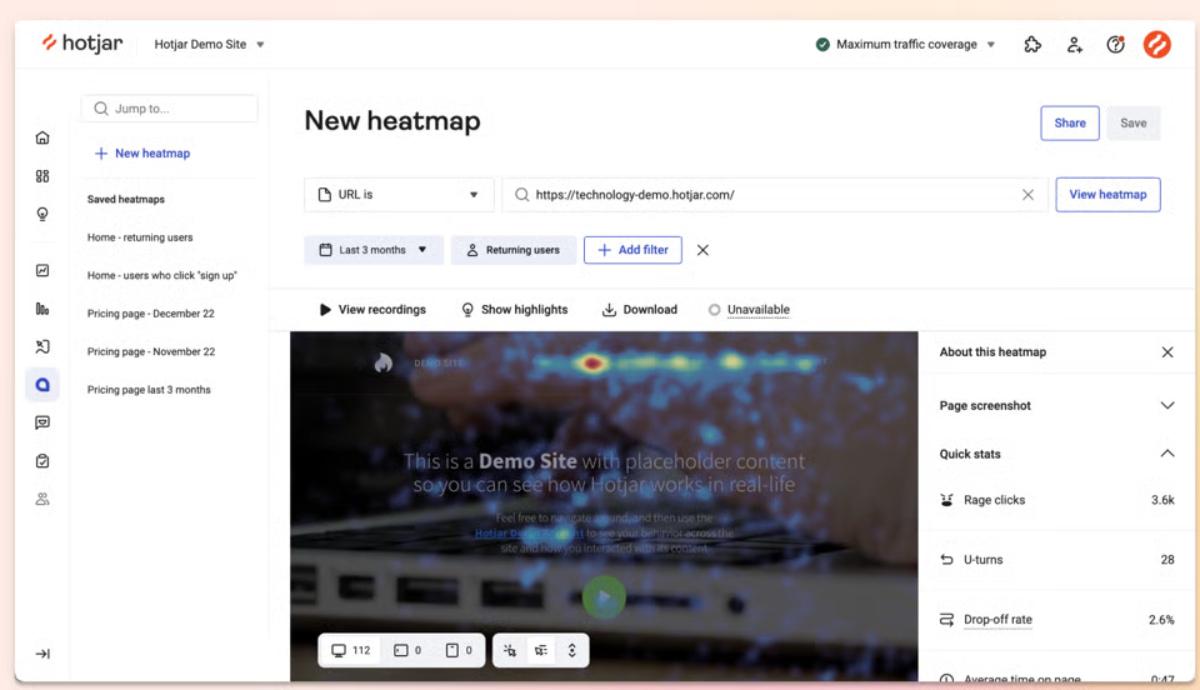The image size is (1200, 690).
Task: Open Maximum traffic coverage dropdown
Action: [906, 44]
